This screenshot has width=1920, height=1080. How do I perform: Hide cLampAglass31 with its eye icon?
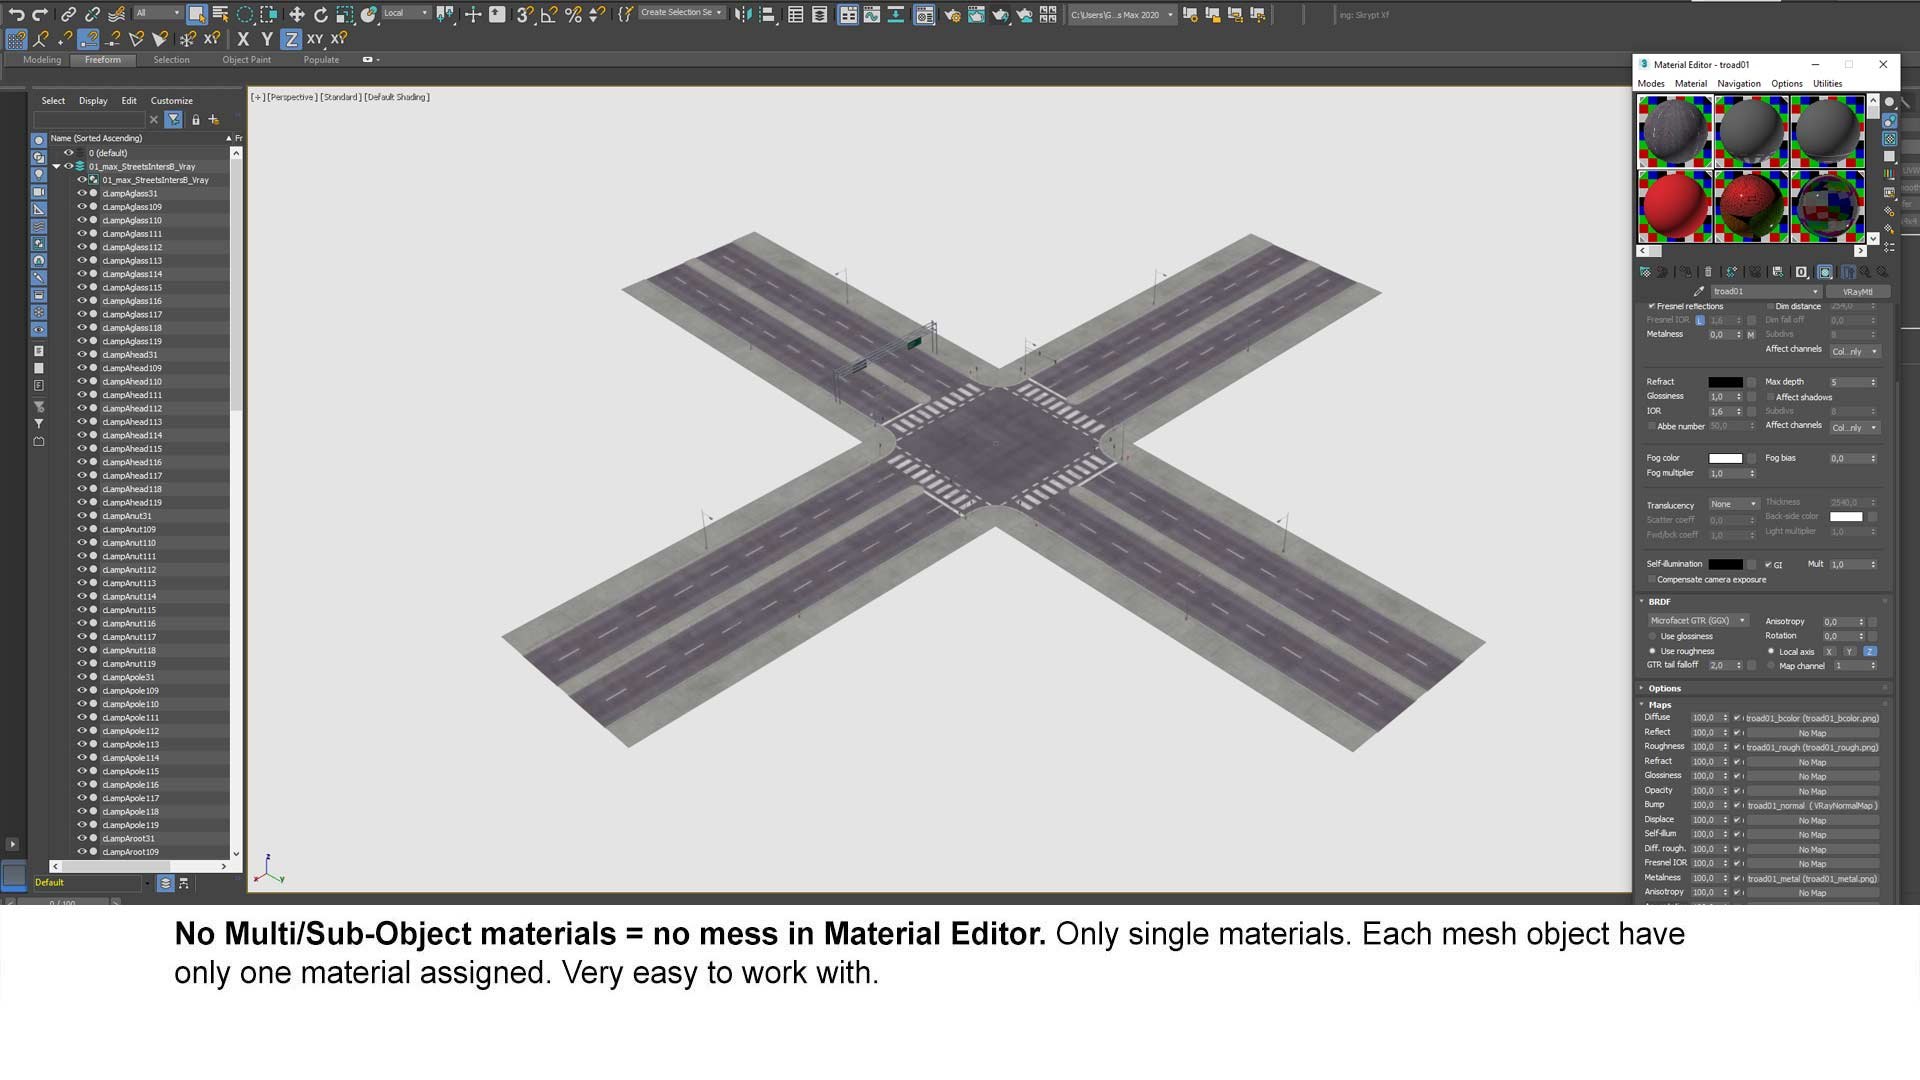(x=82, y=193)
